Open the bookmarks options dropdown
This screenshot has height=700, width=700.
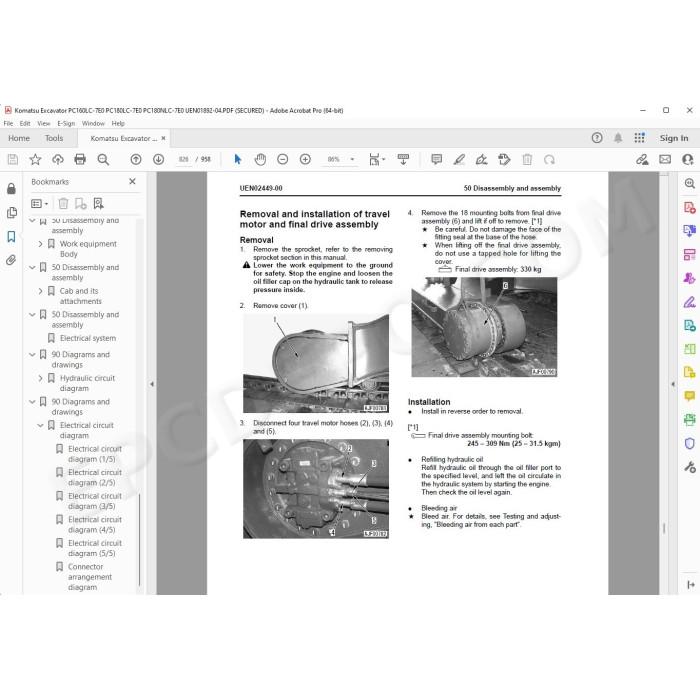tap(39, 204)
